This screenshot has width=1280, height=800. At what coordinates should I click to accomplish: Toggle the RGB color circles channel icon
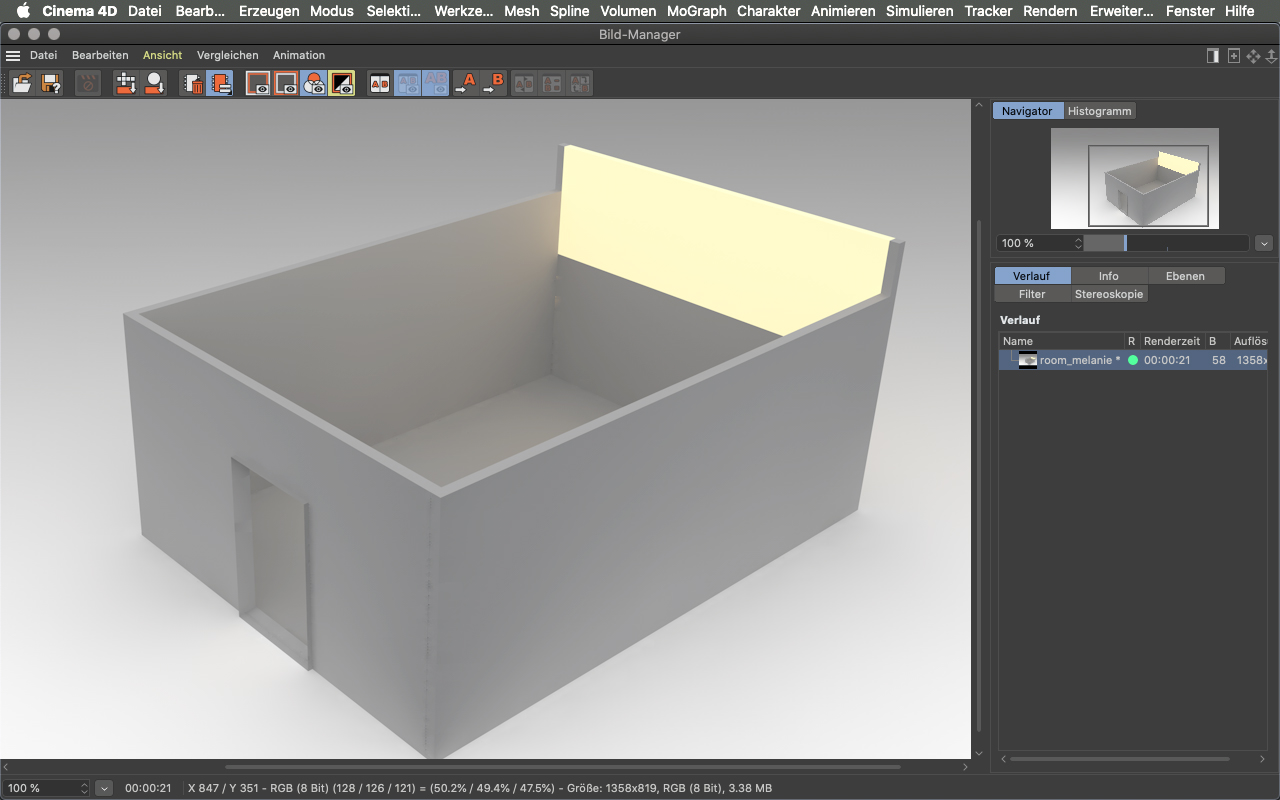pos(314,84)
